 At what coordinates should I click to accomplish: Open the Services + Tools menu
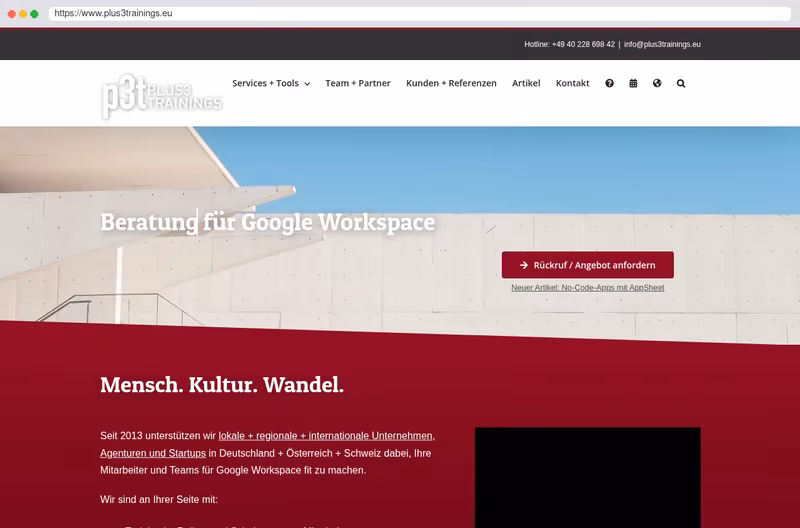265,83
